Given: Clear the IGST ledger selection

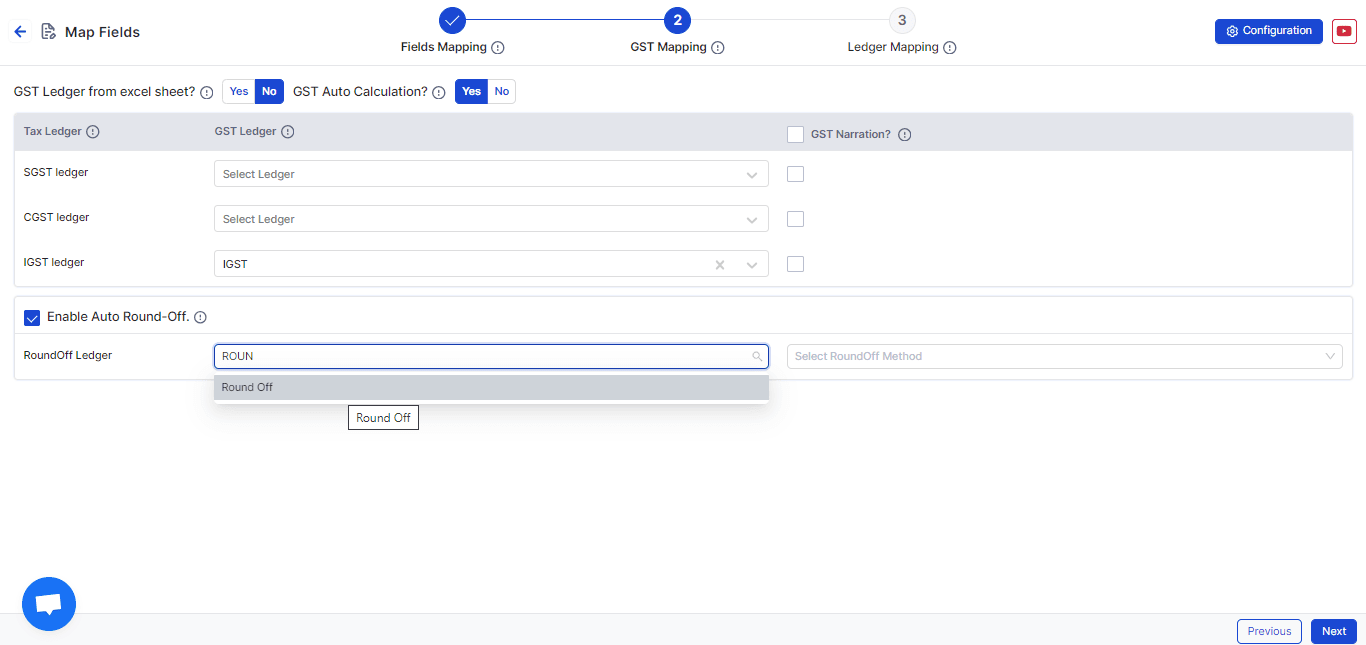Looking at the screenshot, I should (720, 265).
